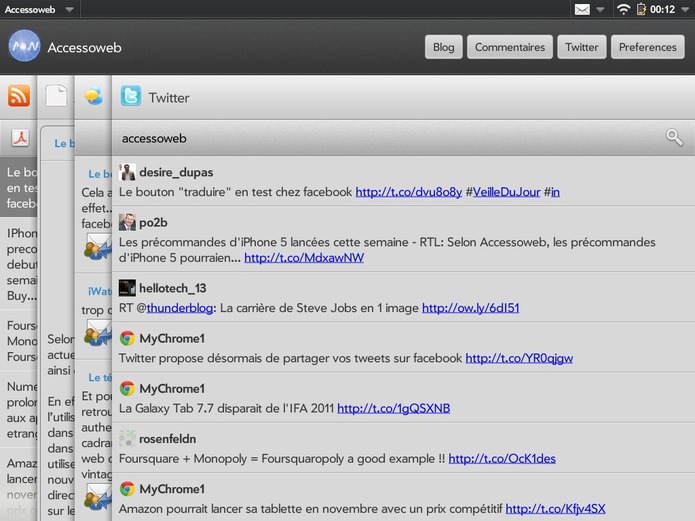
Task: Open MyChrome1 avatar on the Amazon tablet tweet
Action: (x=127, y=489)
